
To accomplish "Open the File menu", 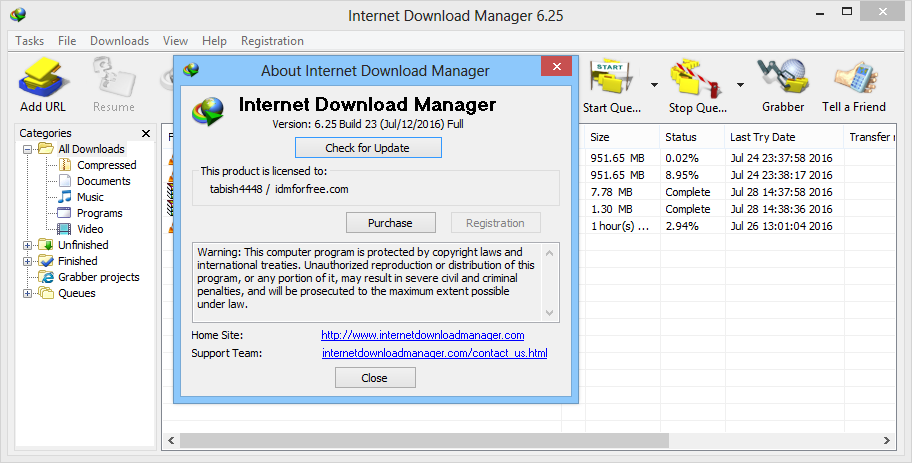I will (67, 41).
